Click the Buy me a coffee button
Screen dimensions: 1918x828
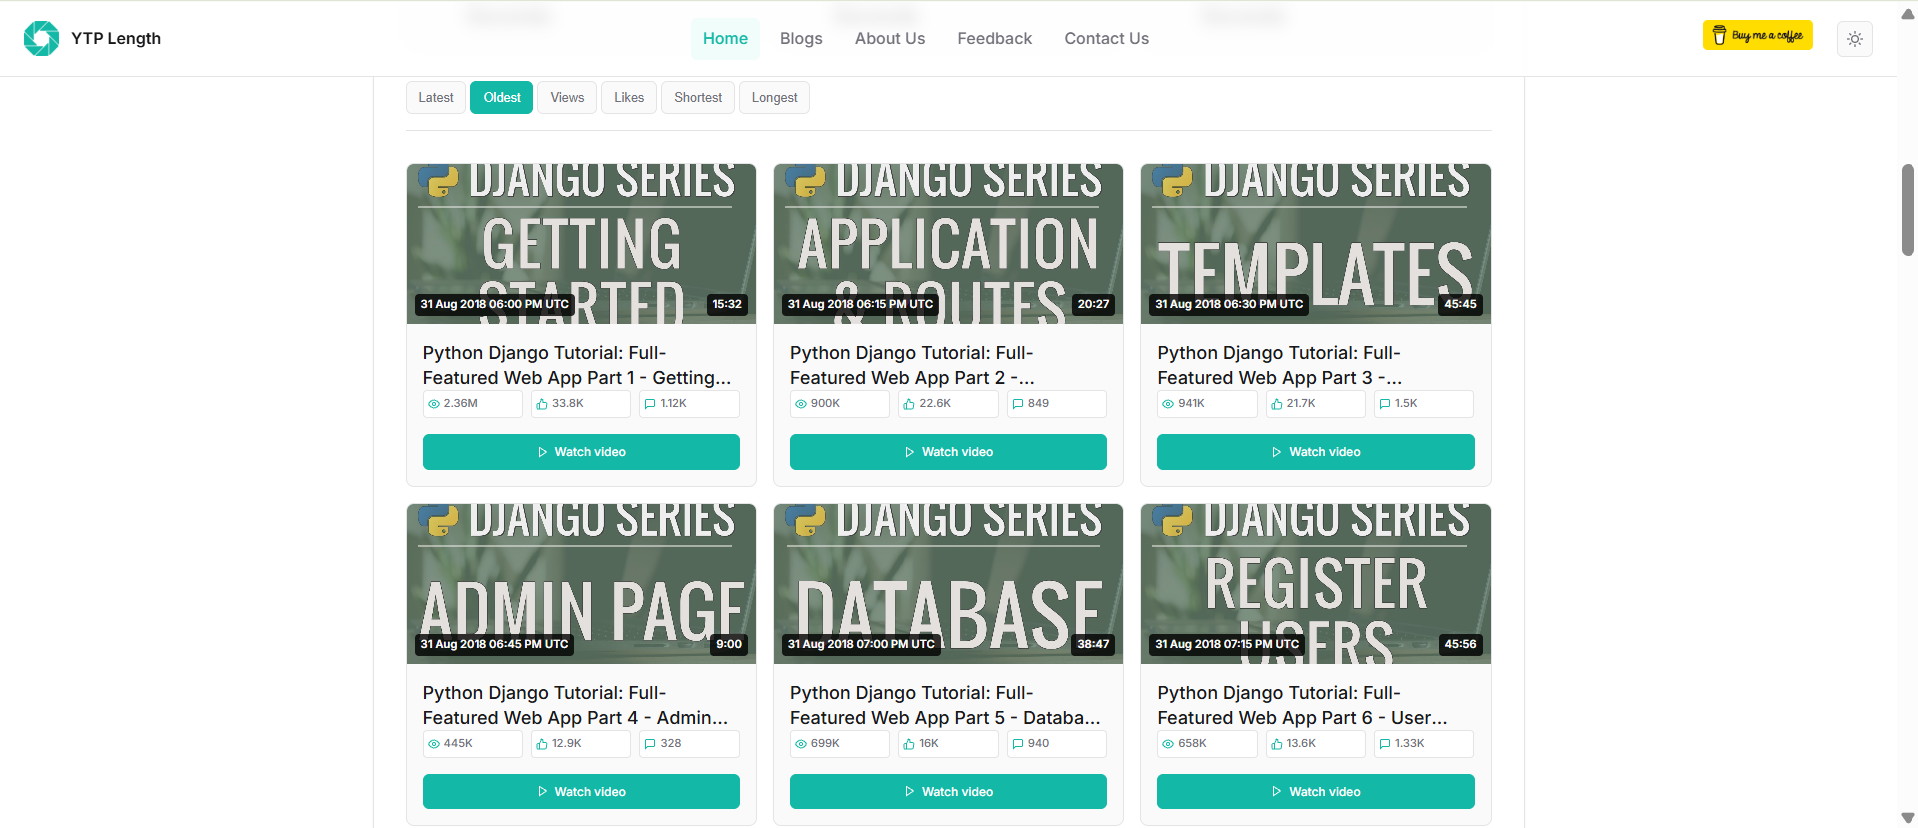point(1757,35)
